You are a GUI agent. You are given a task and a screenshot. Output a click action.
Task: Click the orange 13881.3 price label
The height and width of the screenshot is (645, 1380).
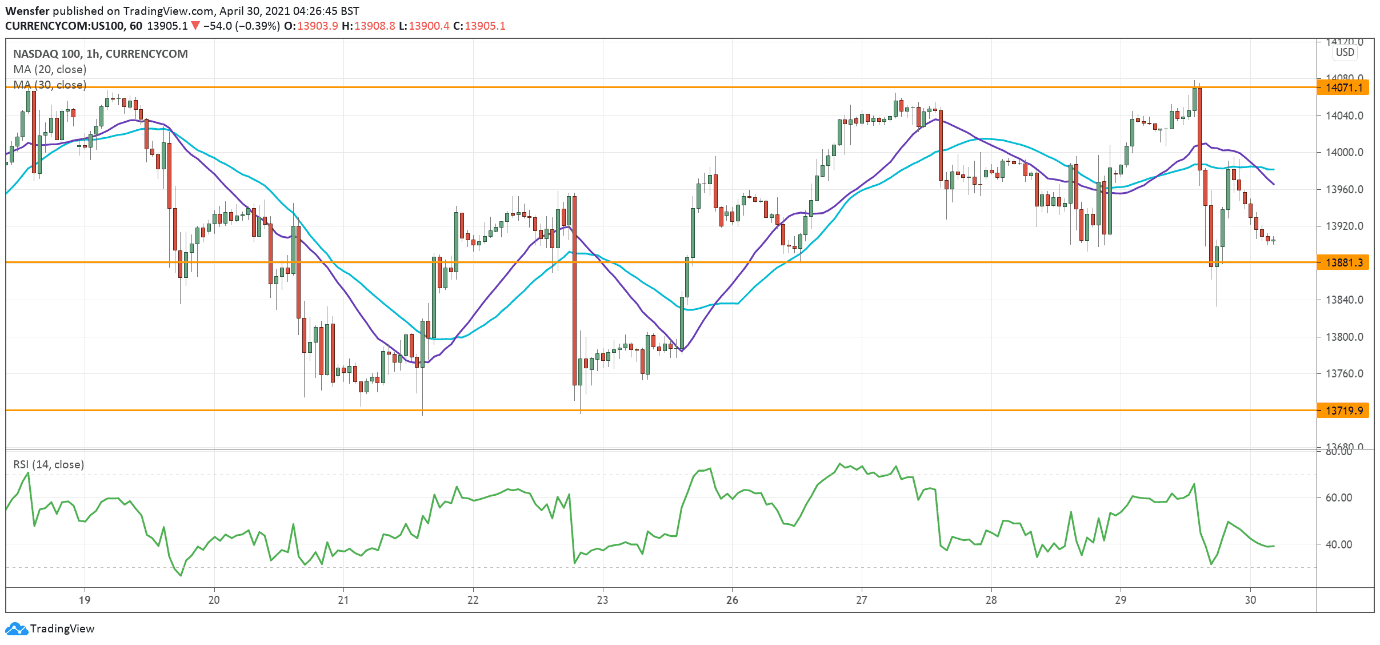pos(1344,262)
